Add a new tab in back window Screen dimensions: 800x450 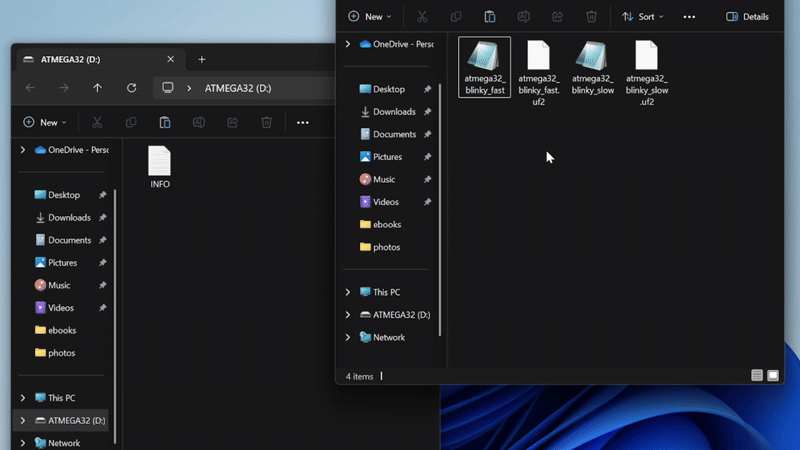202,59
